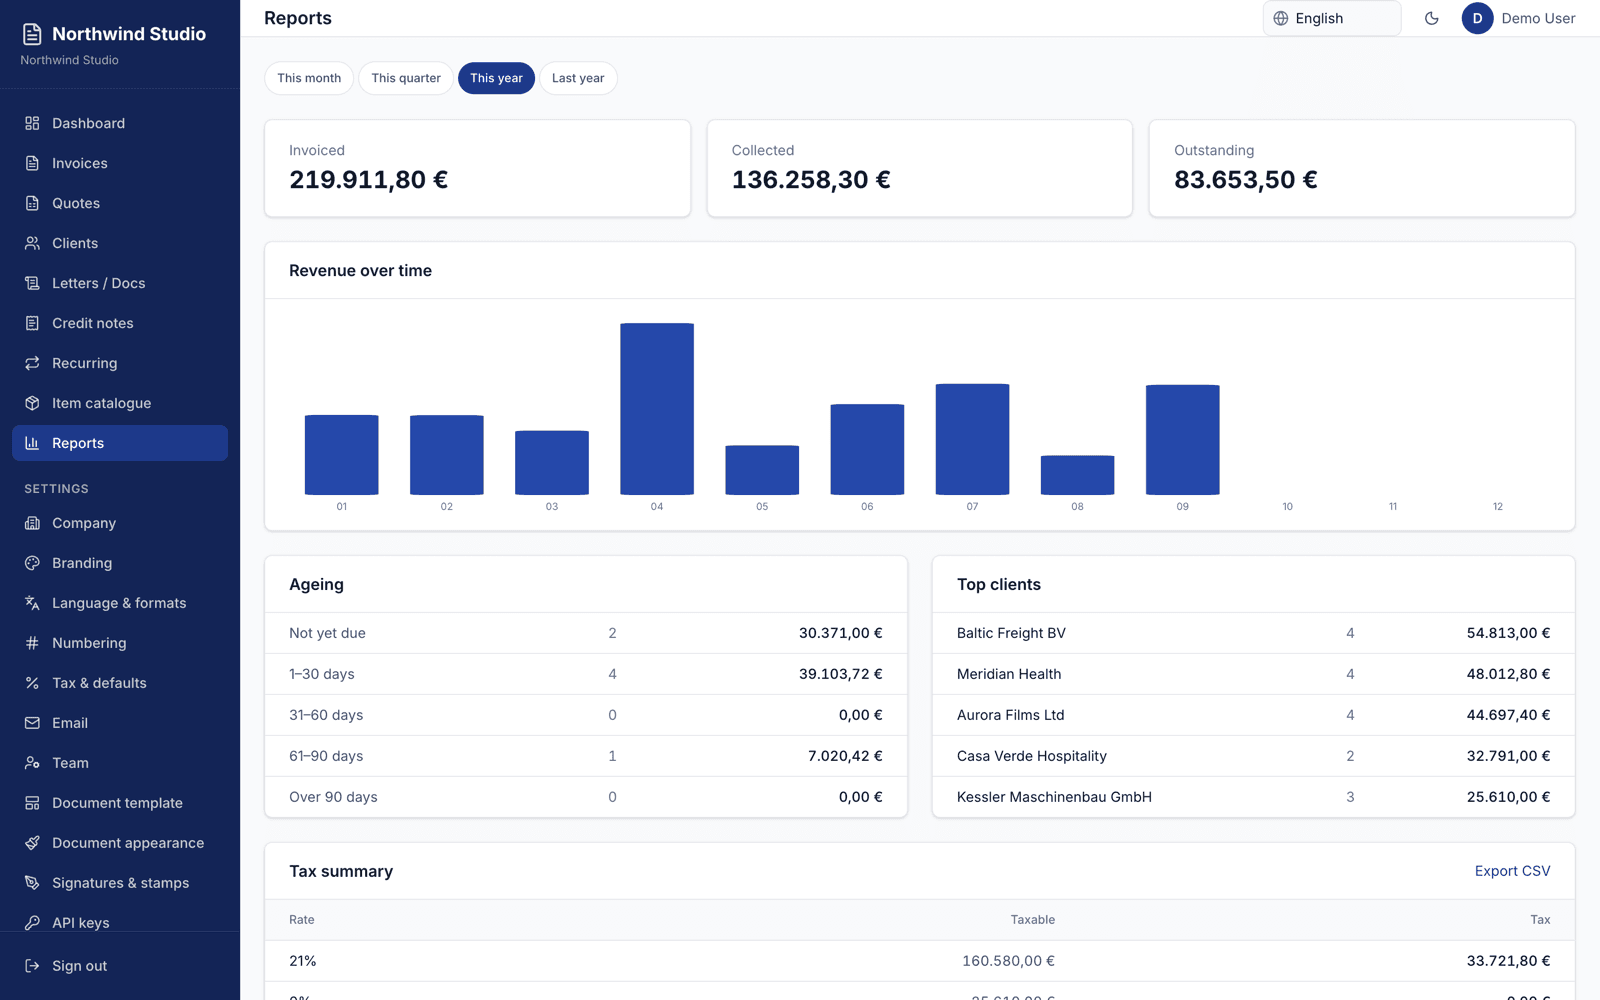Screen dimensions: 1600x1000
Task: Click the Tax & defaults percent icon
Action: pos(32,683)
